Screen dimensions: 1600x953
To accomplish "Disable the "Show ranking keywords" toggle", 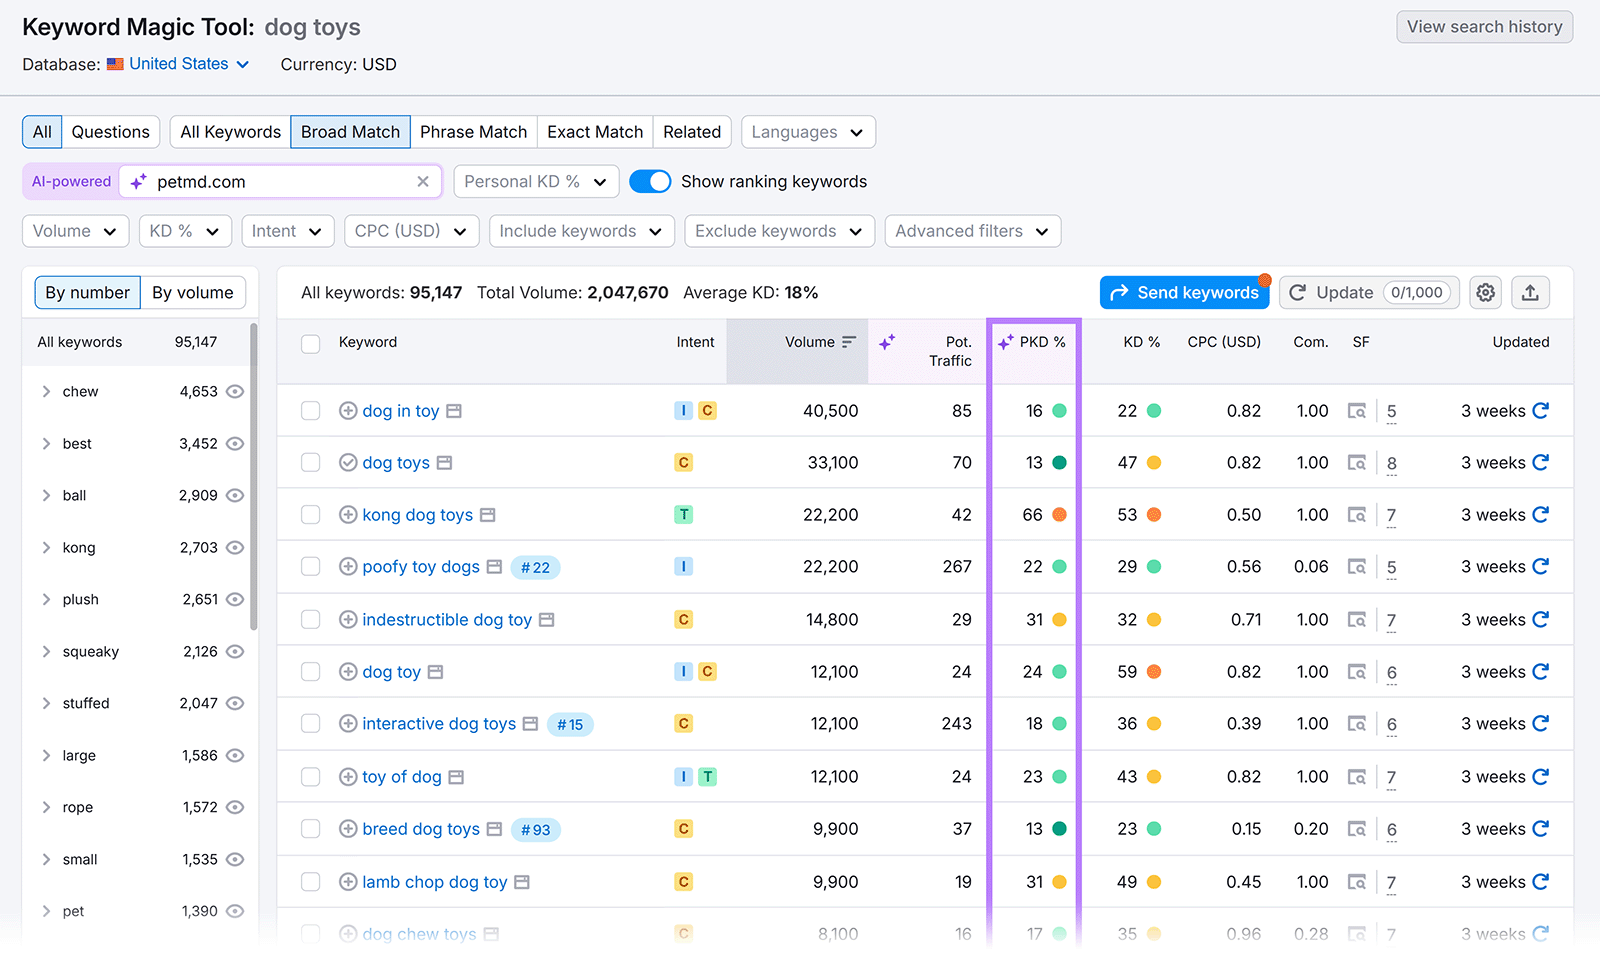I will pos(650,181).
